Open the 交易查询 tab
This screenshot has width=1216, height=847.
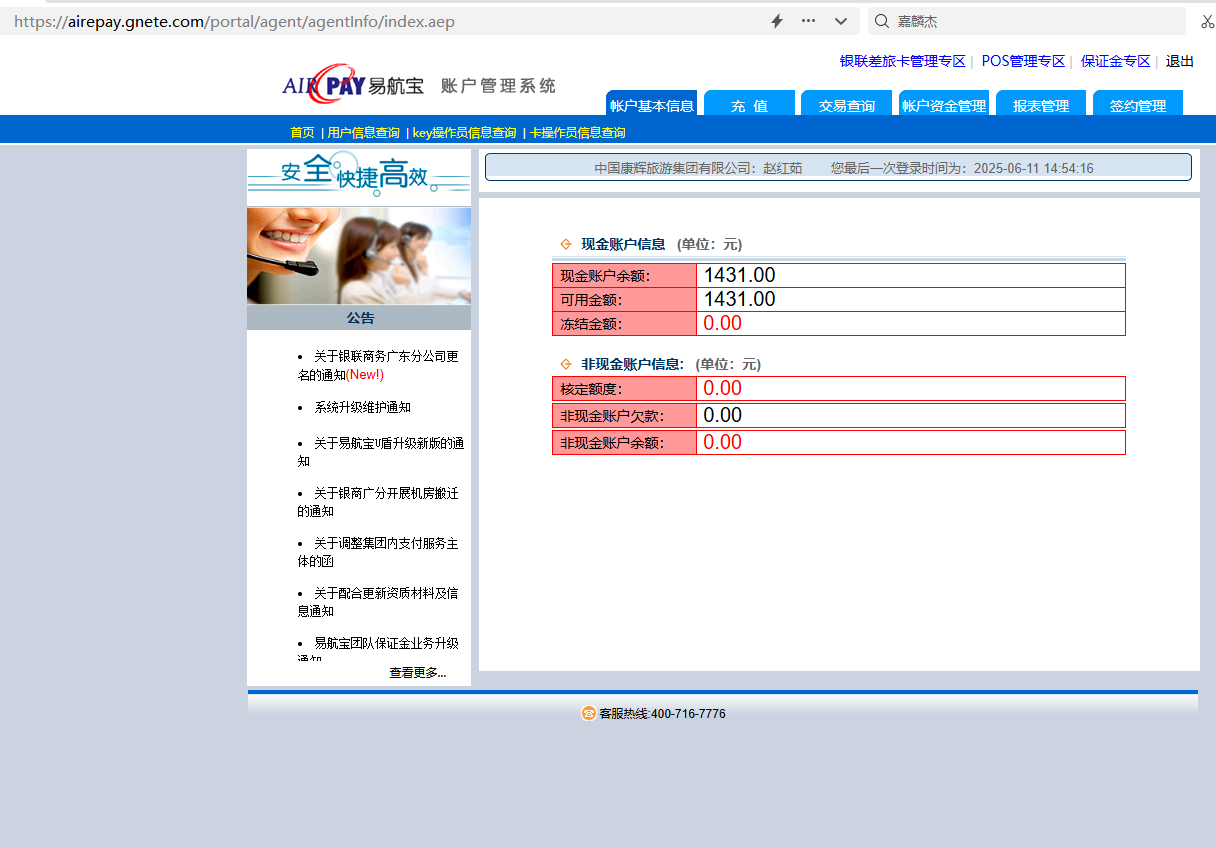[846, 105]
